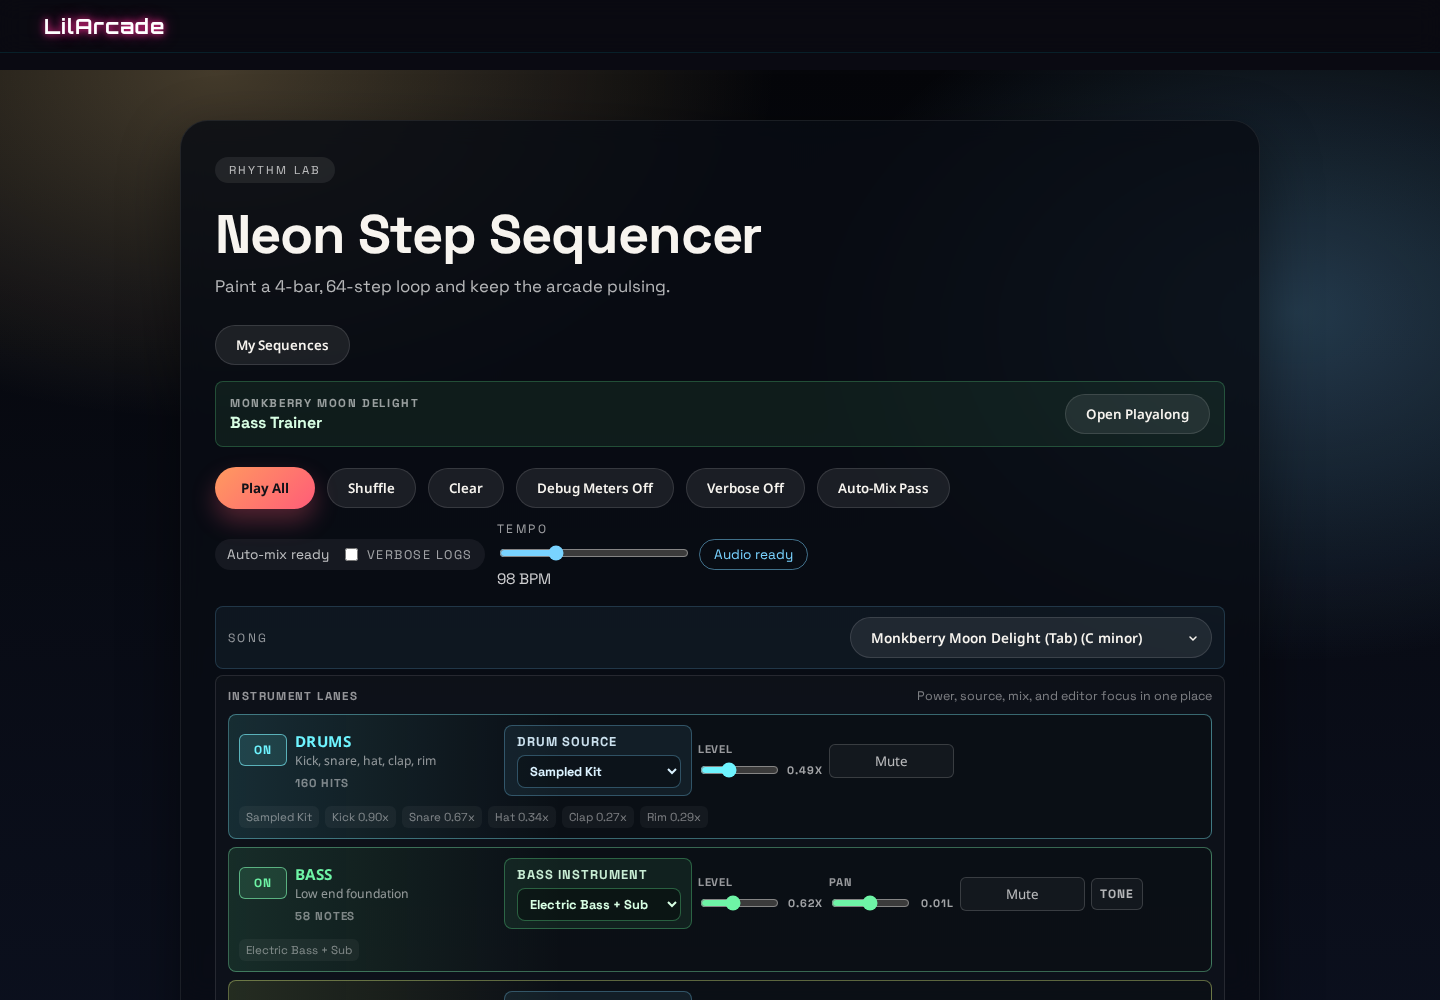
Task: Click the Audio ready status pill
Action: [x=753, y=554]
